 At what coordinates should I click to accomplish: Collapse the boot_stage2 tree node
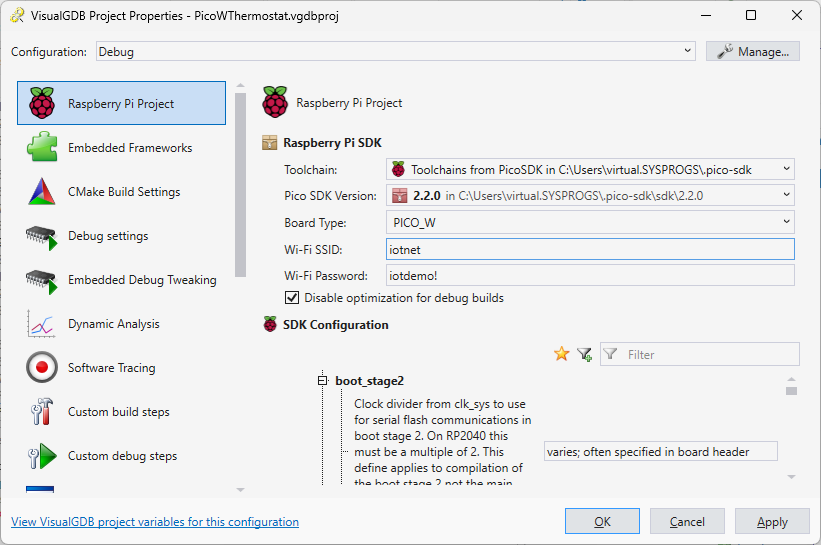click(x=323, y=381)
